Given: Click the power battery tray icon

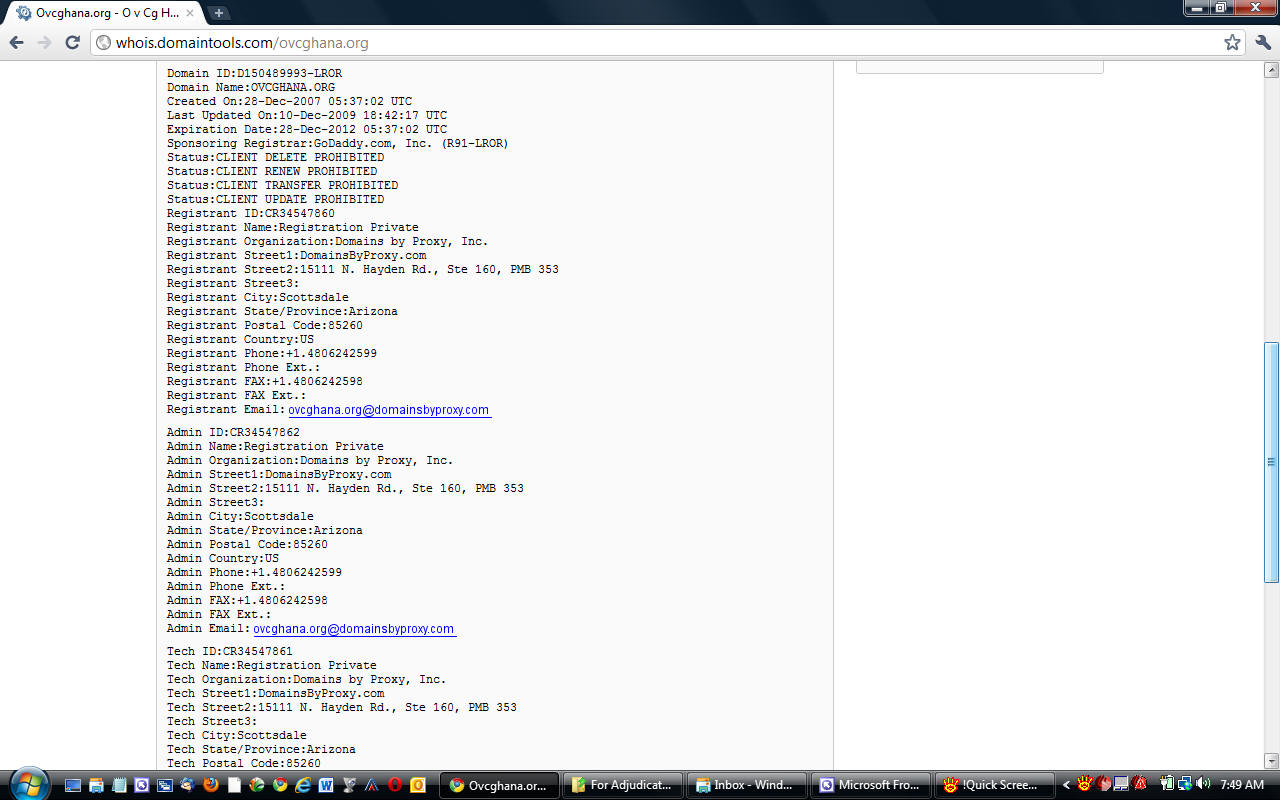Looking at the screenshot, I should click(x=1166, y=784).
